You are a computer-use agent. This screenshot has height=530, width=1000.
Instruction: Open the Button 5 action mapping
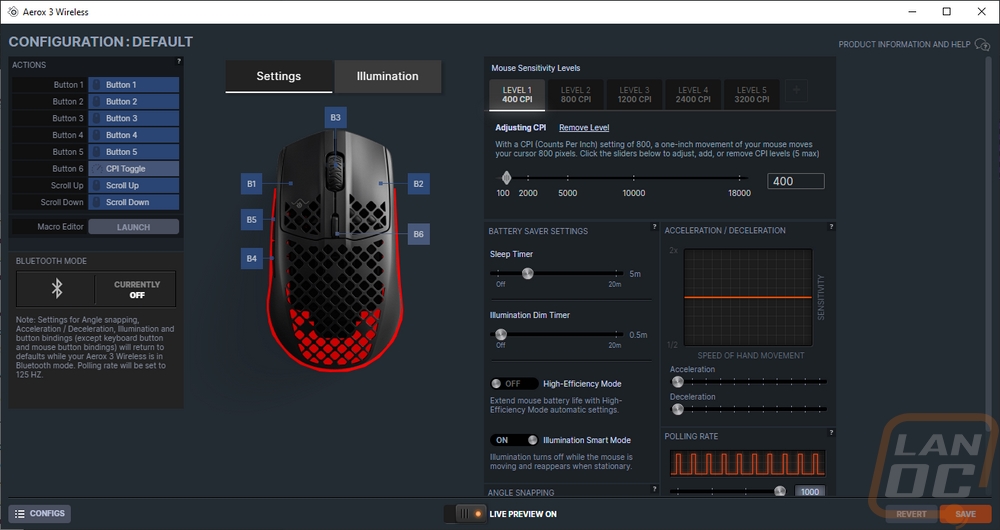133,152
